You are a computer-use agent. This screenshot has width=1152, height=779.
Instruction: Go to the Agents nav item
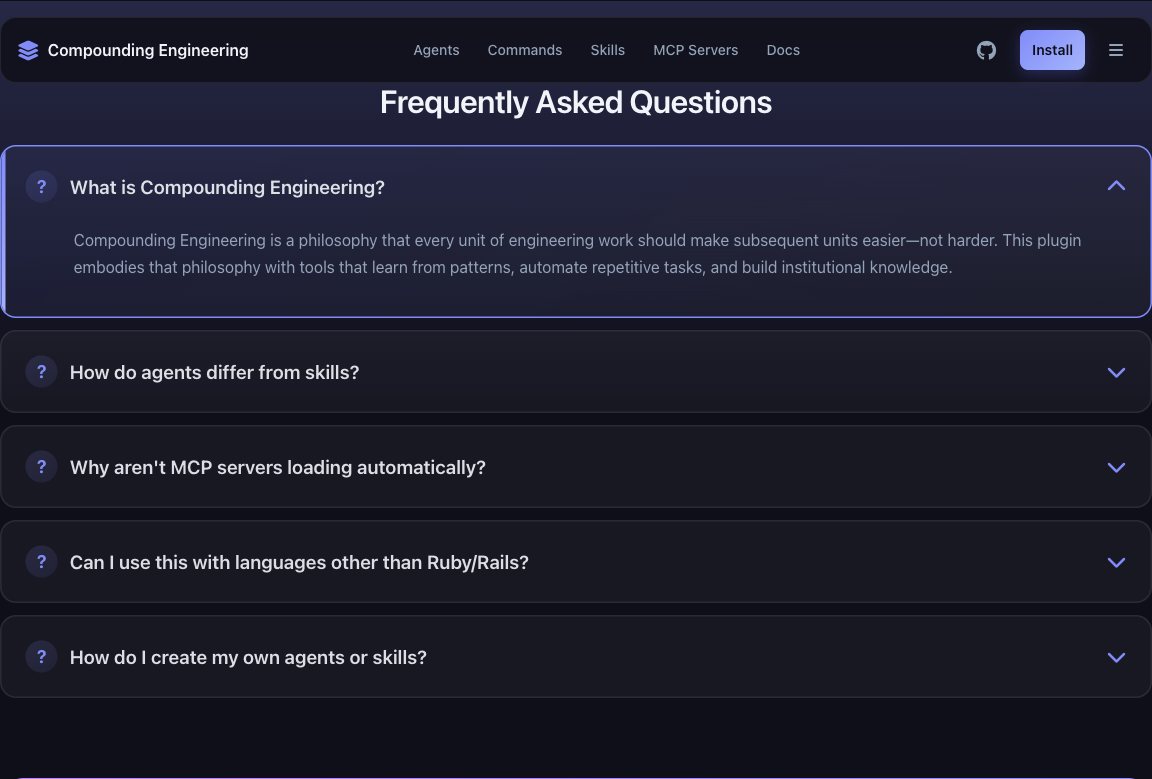coord(436,50)
